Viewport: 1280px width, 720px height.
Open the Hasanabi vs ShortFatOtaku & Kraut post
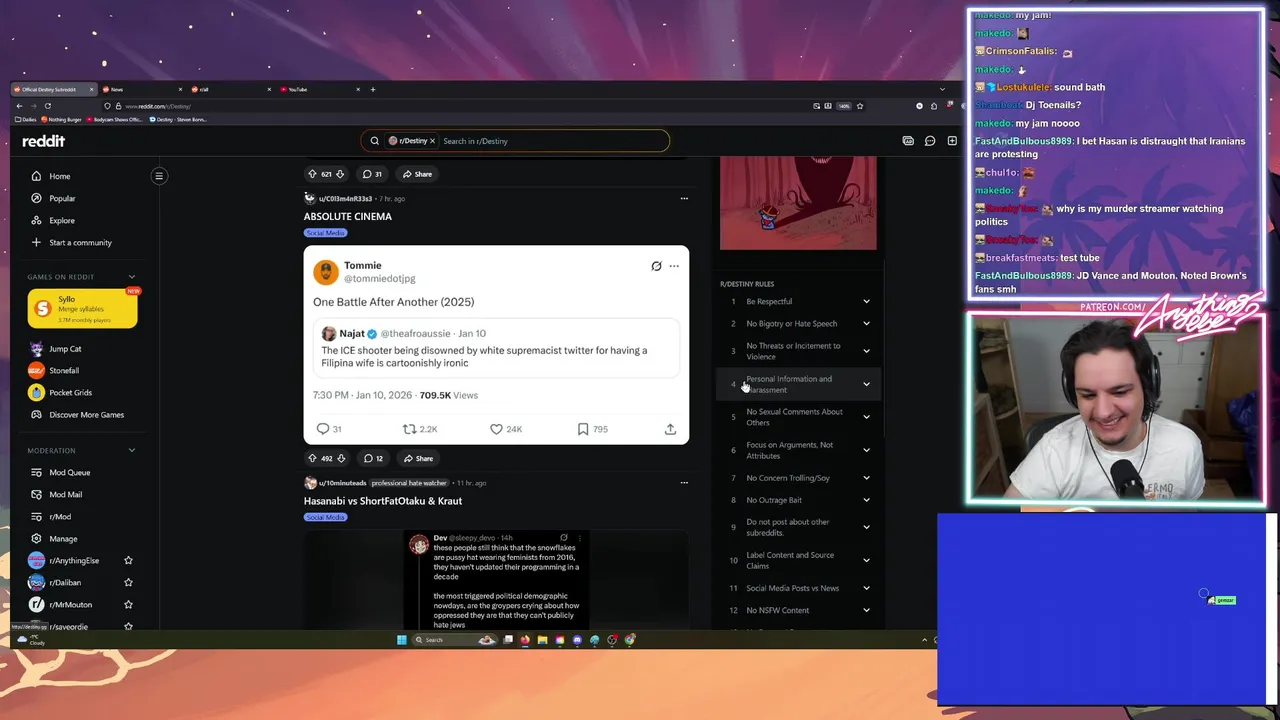tap(383, 501)
